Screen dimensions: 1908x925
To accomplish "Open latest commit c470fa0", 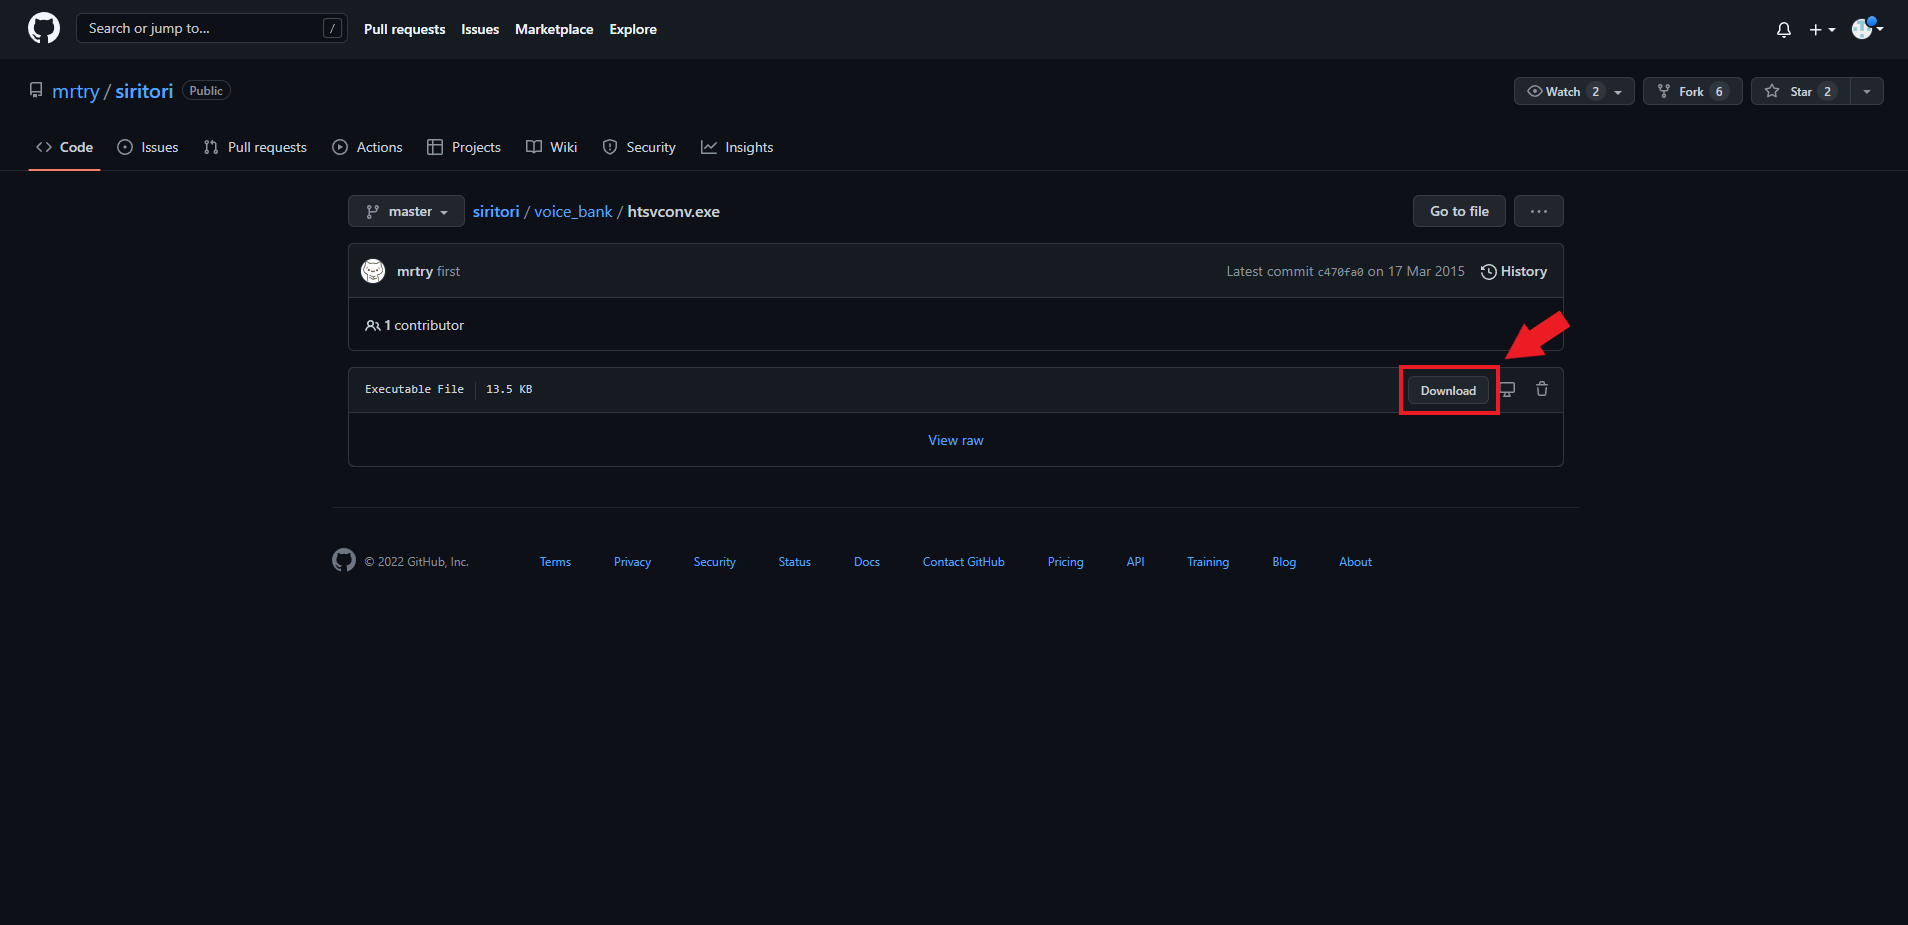I will click(x=1340, y=272).
